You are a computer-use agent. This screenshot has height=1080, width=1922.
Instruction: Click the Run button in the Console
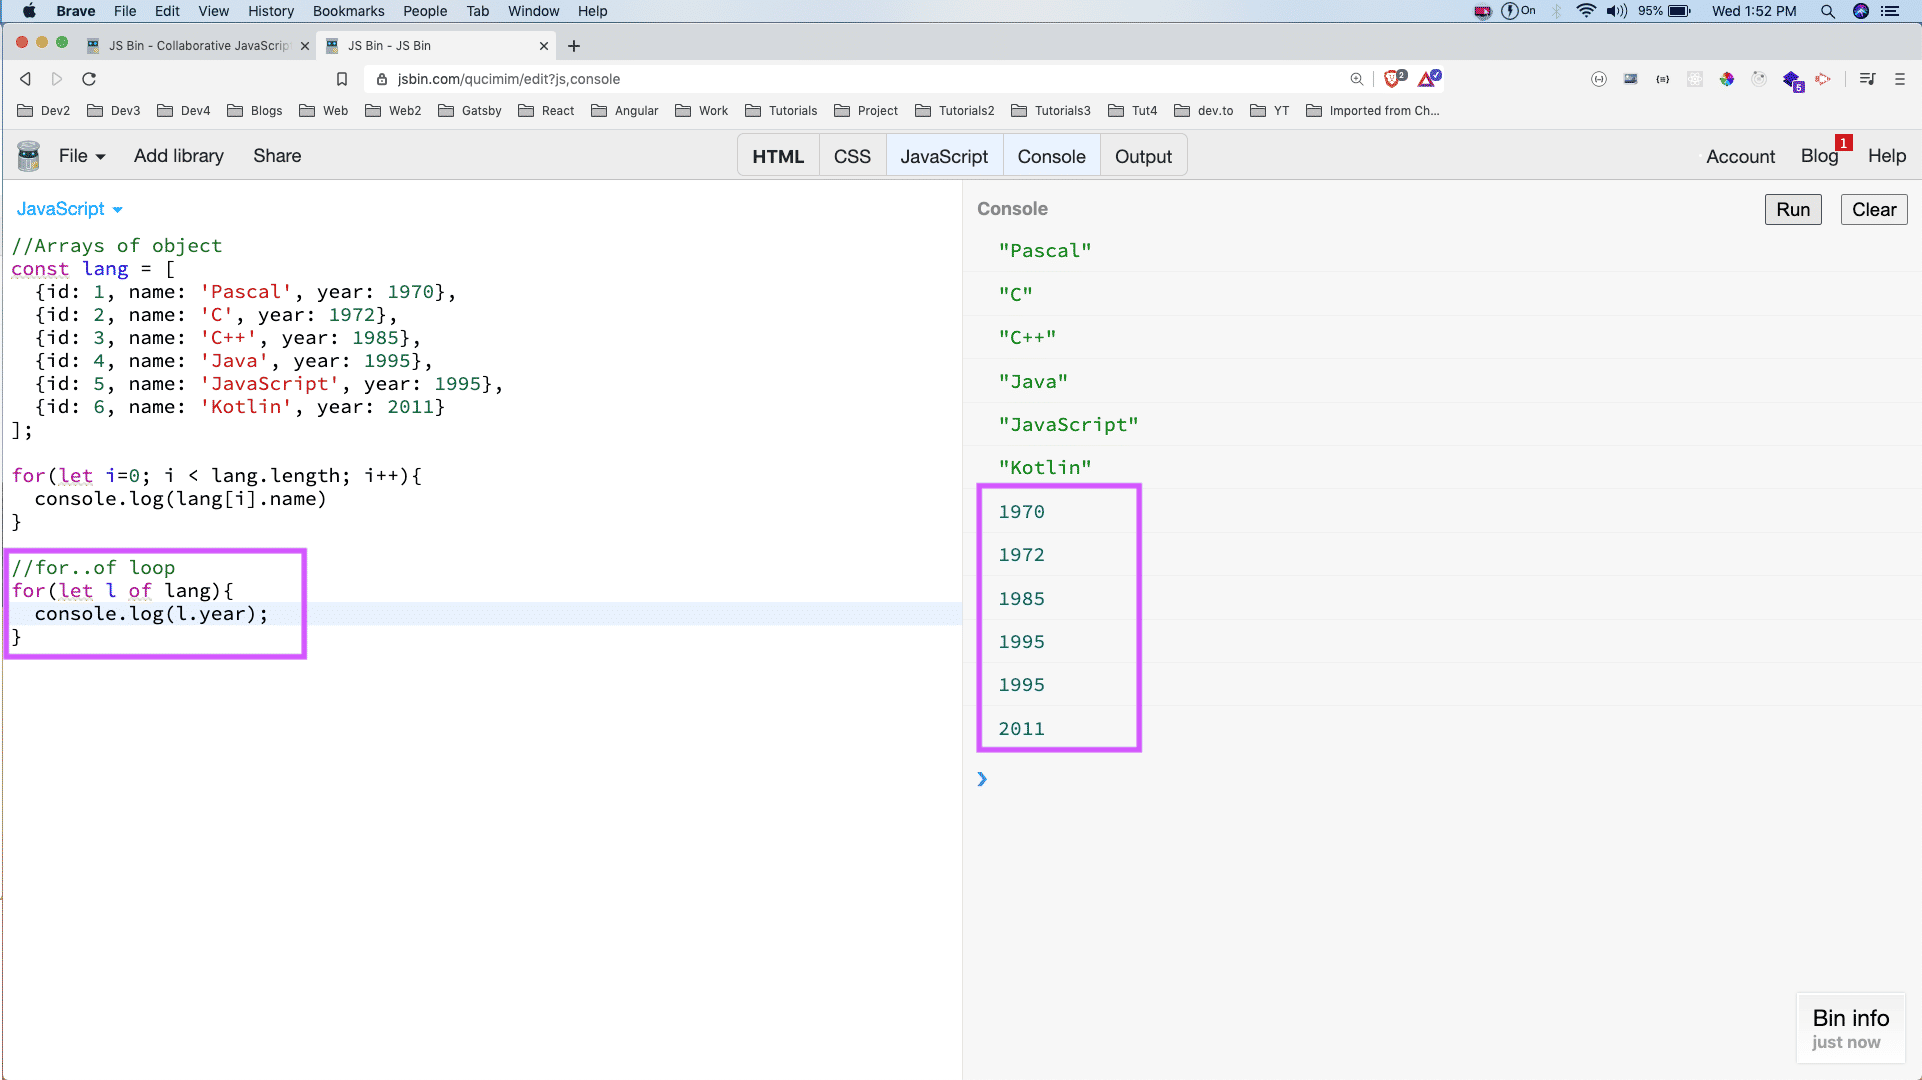[1793, 209]
